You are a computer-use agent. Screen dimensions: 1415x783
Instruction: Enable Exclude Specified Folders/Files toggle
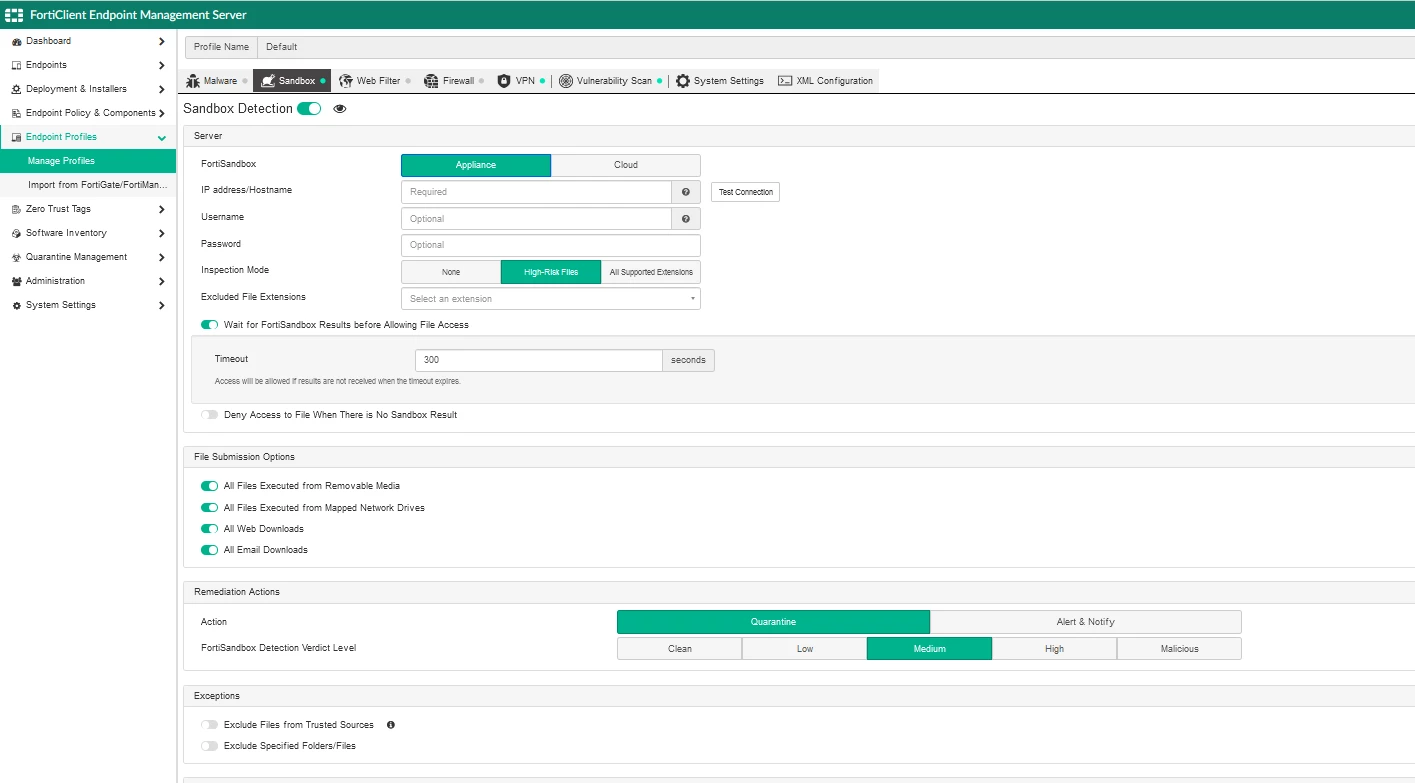[x=209, y=746]
